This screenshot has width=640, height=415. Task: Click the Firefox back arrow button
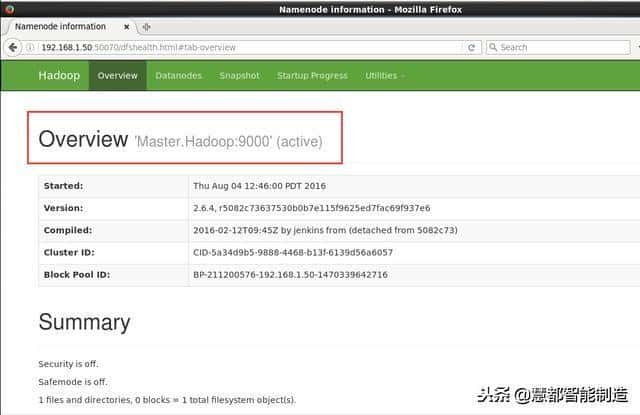(x=13, y=47)
